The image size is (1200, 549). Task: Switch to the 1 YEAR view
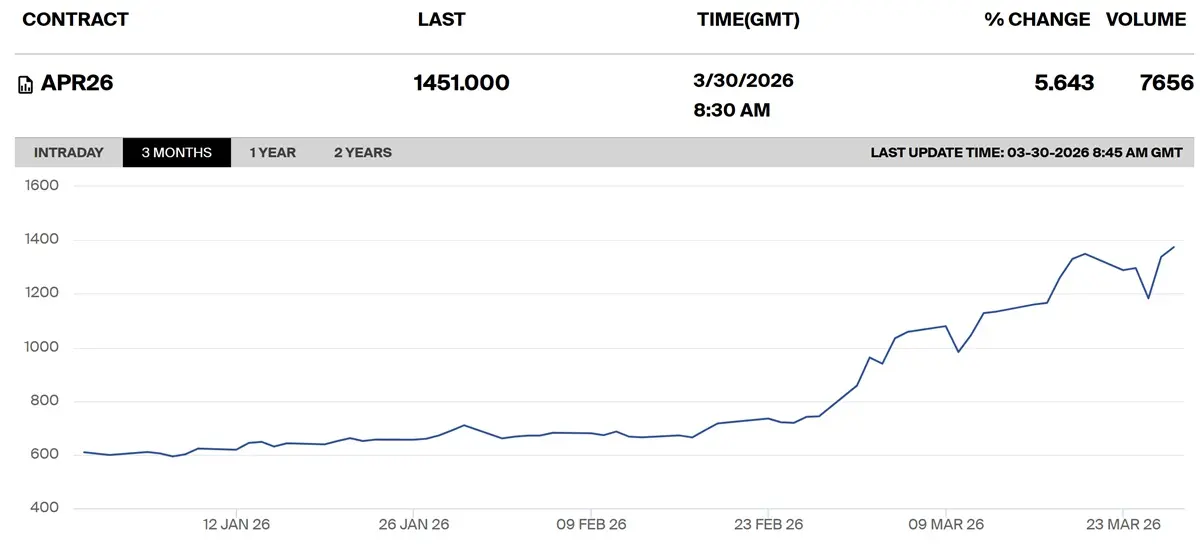[x=273, y=153]
